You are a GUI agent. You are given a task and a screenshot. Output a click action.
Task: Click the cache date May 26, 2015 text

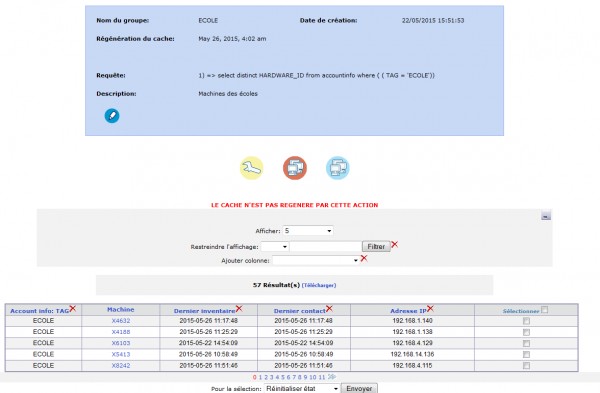click(232, 39)
